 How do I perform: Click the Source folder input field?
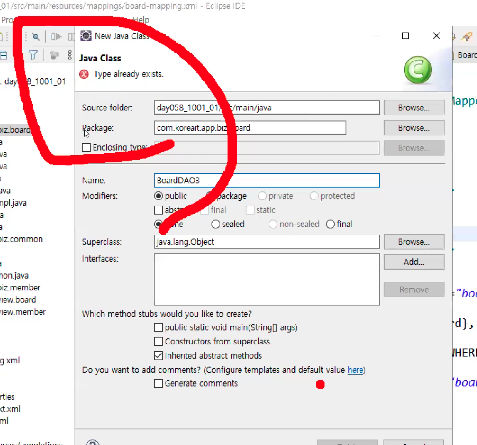point(267,108)
